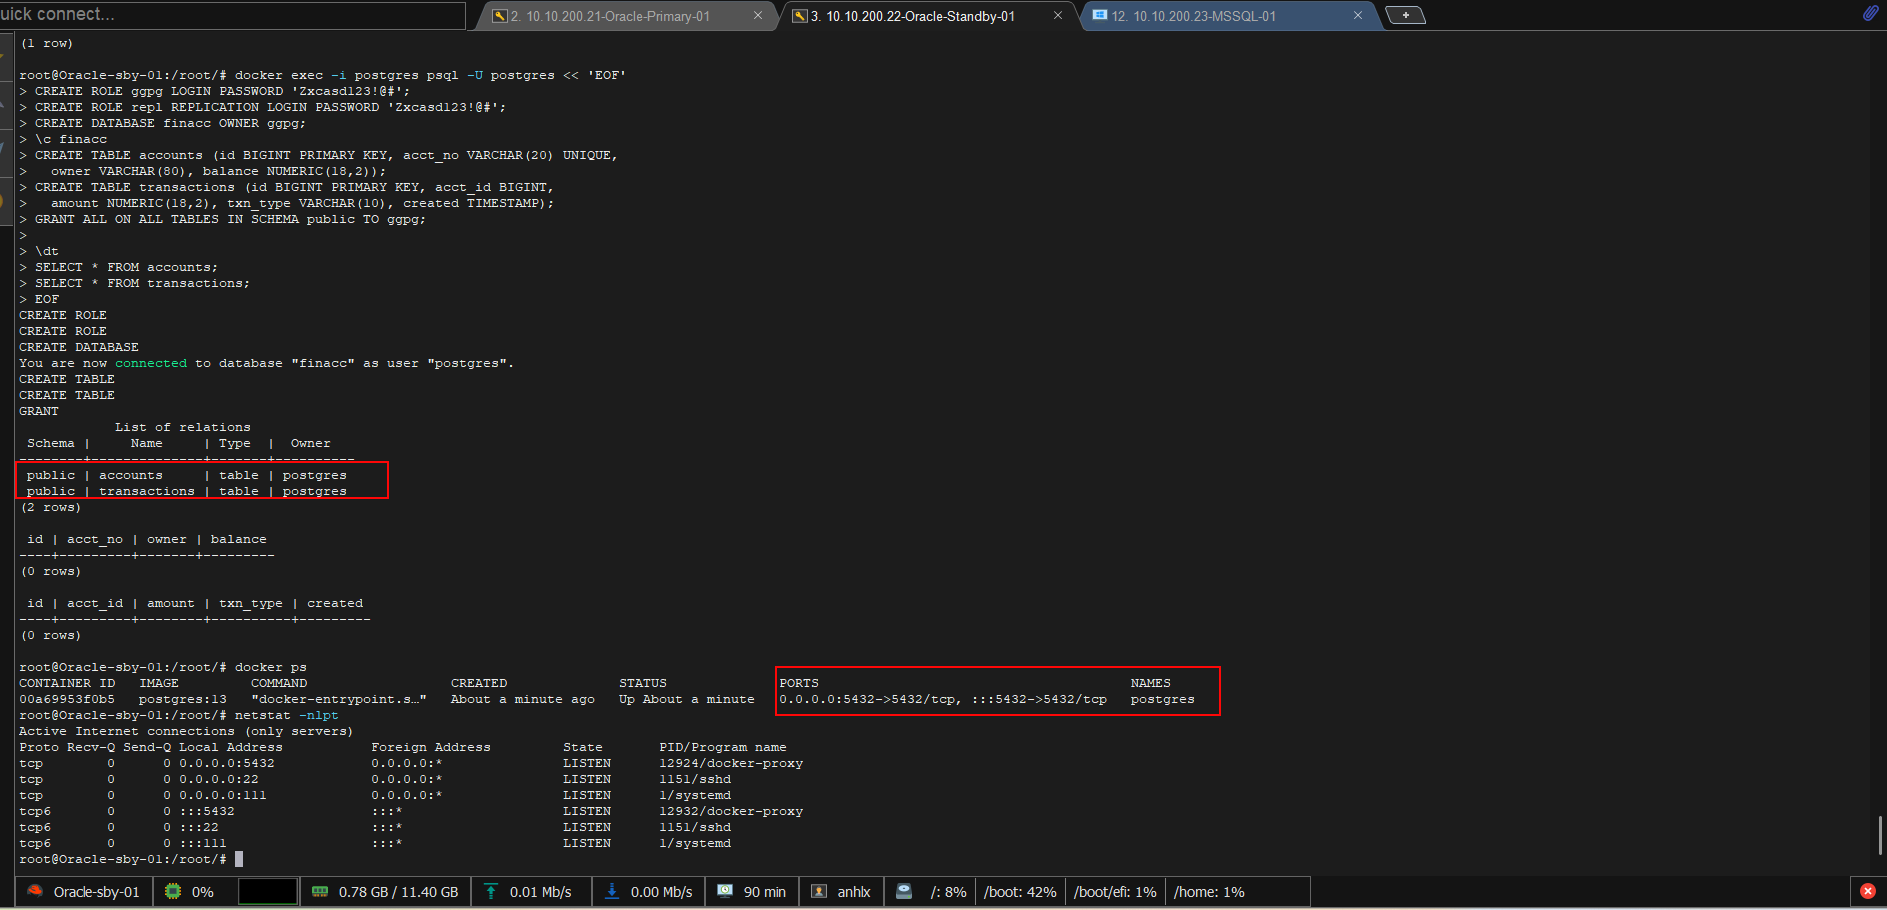Image resolution: width=1887 pixels, height=910 pixels.
Task: Click the SSH key icon on Oracle-Standby-01 tab
Action: pos(800,16)
